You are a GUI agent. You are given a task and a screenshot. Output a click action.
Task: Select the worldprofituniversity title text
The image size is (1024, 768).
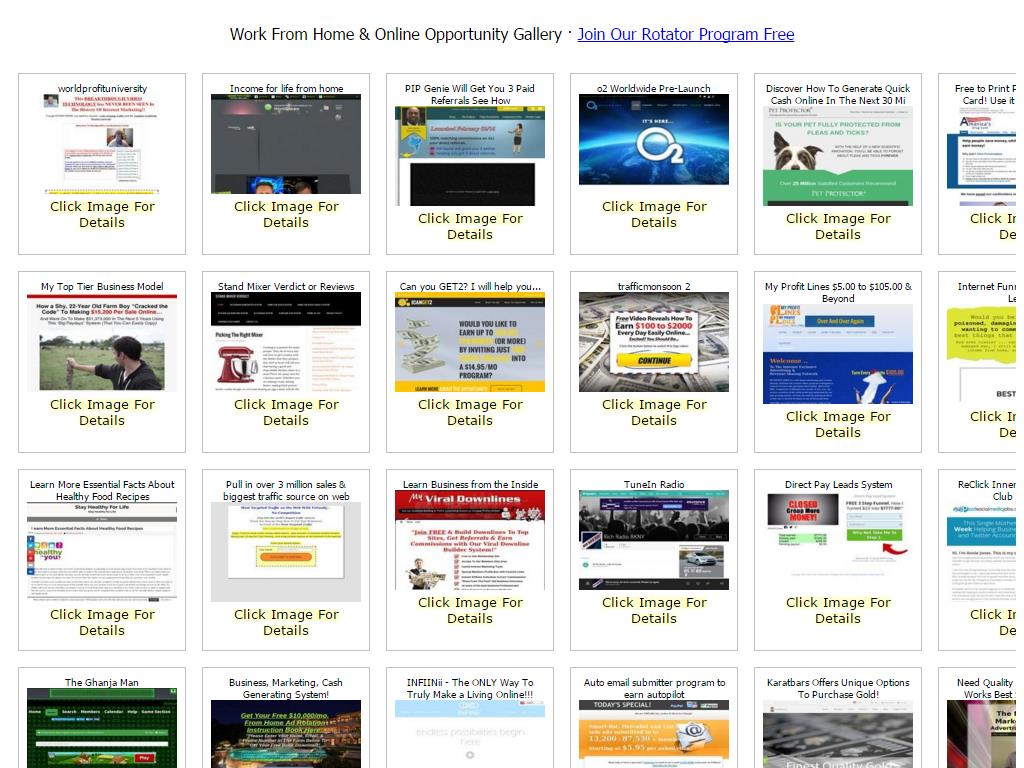point(102,88)
